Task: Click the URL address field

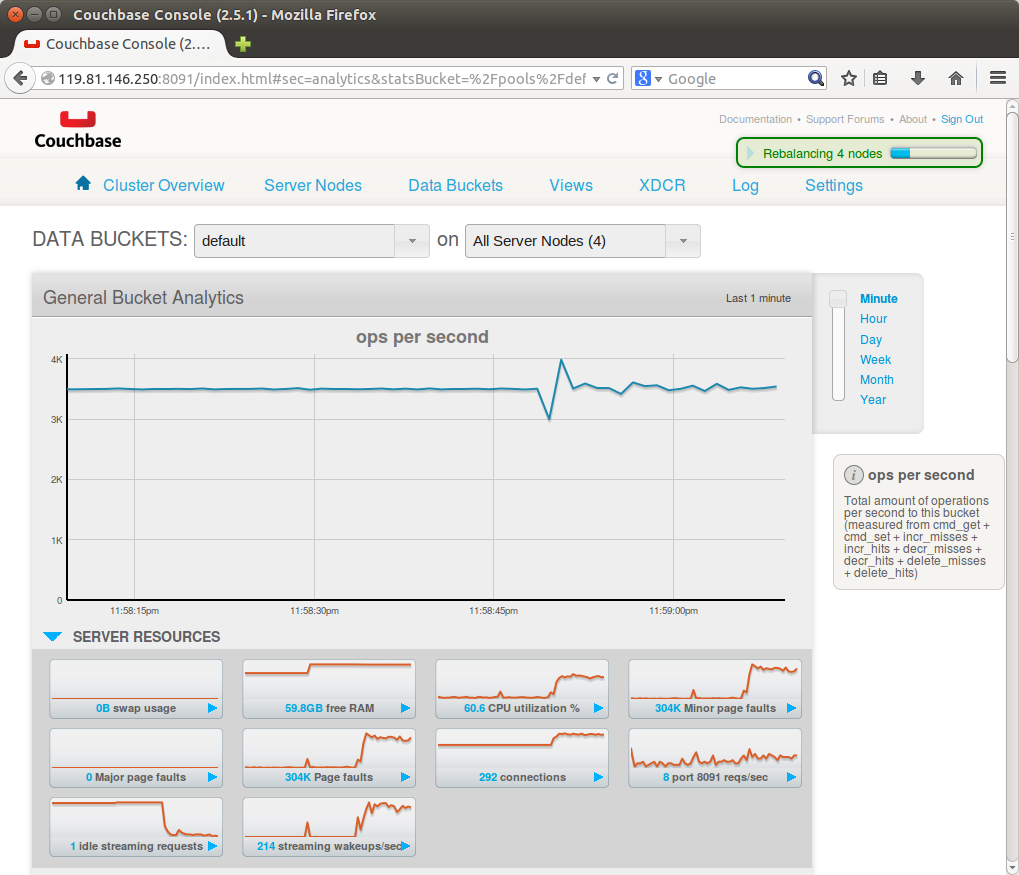Action: (322, 79)
